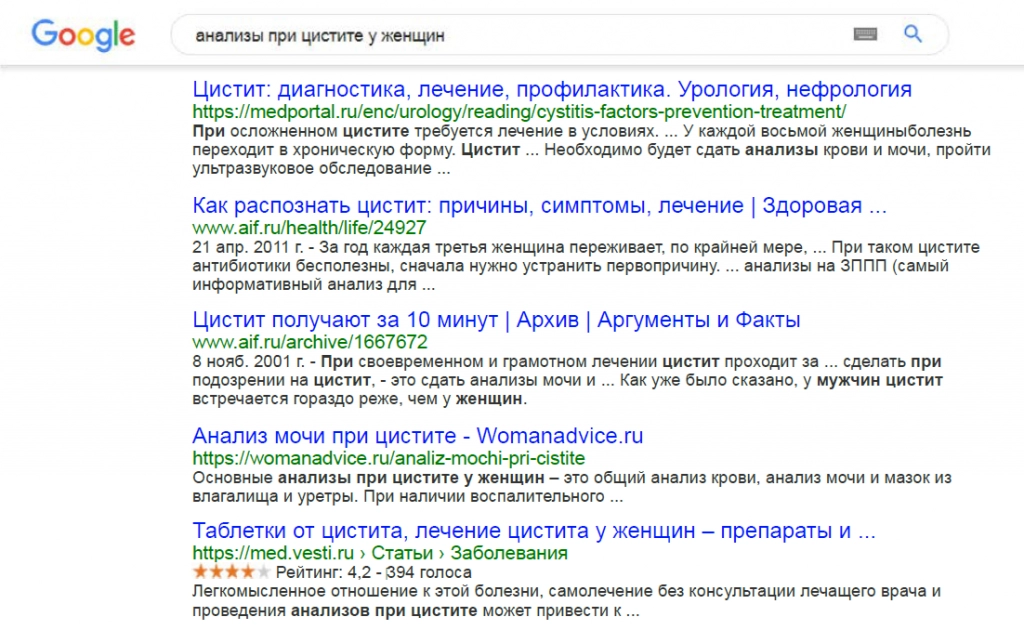Click the medportal.ru green URL
Image resolution: width=1024 pixels, height=630 pixels.
click(519, 112)
